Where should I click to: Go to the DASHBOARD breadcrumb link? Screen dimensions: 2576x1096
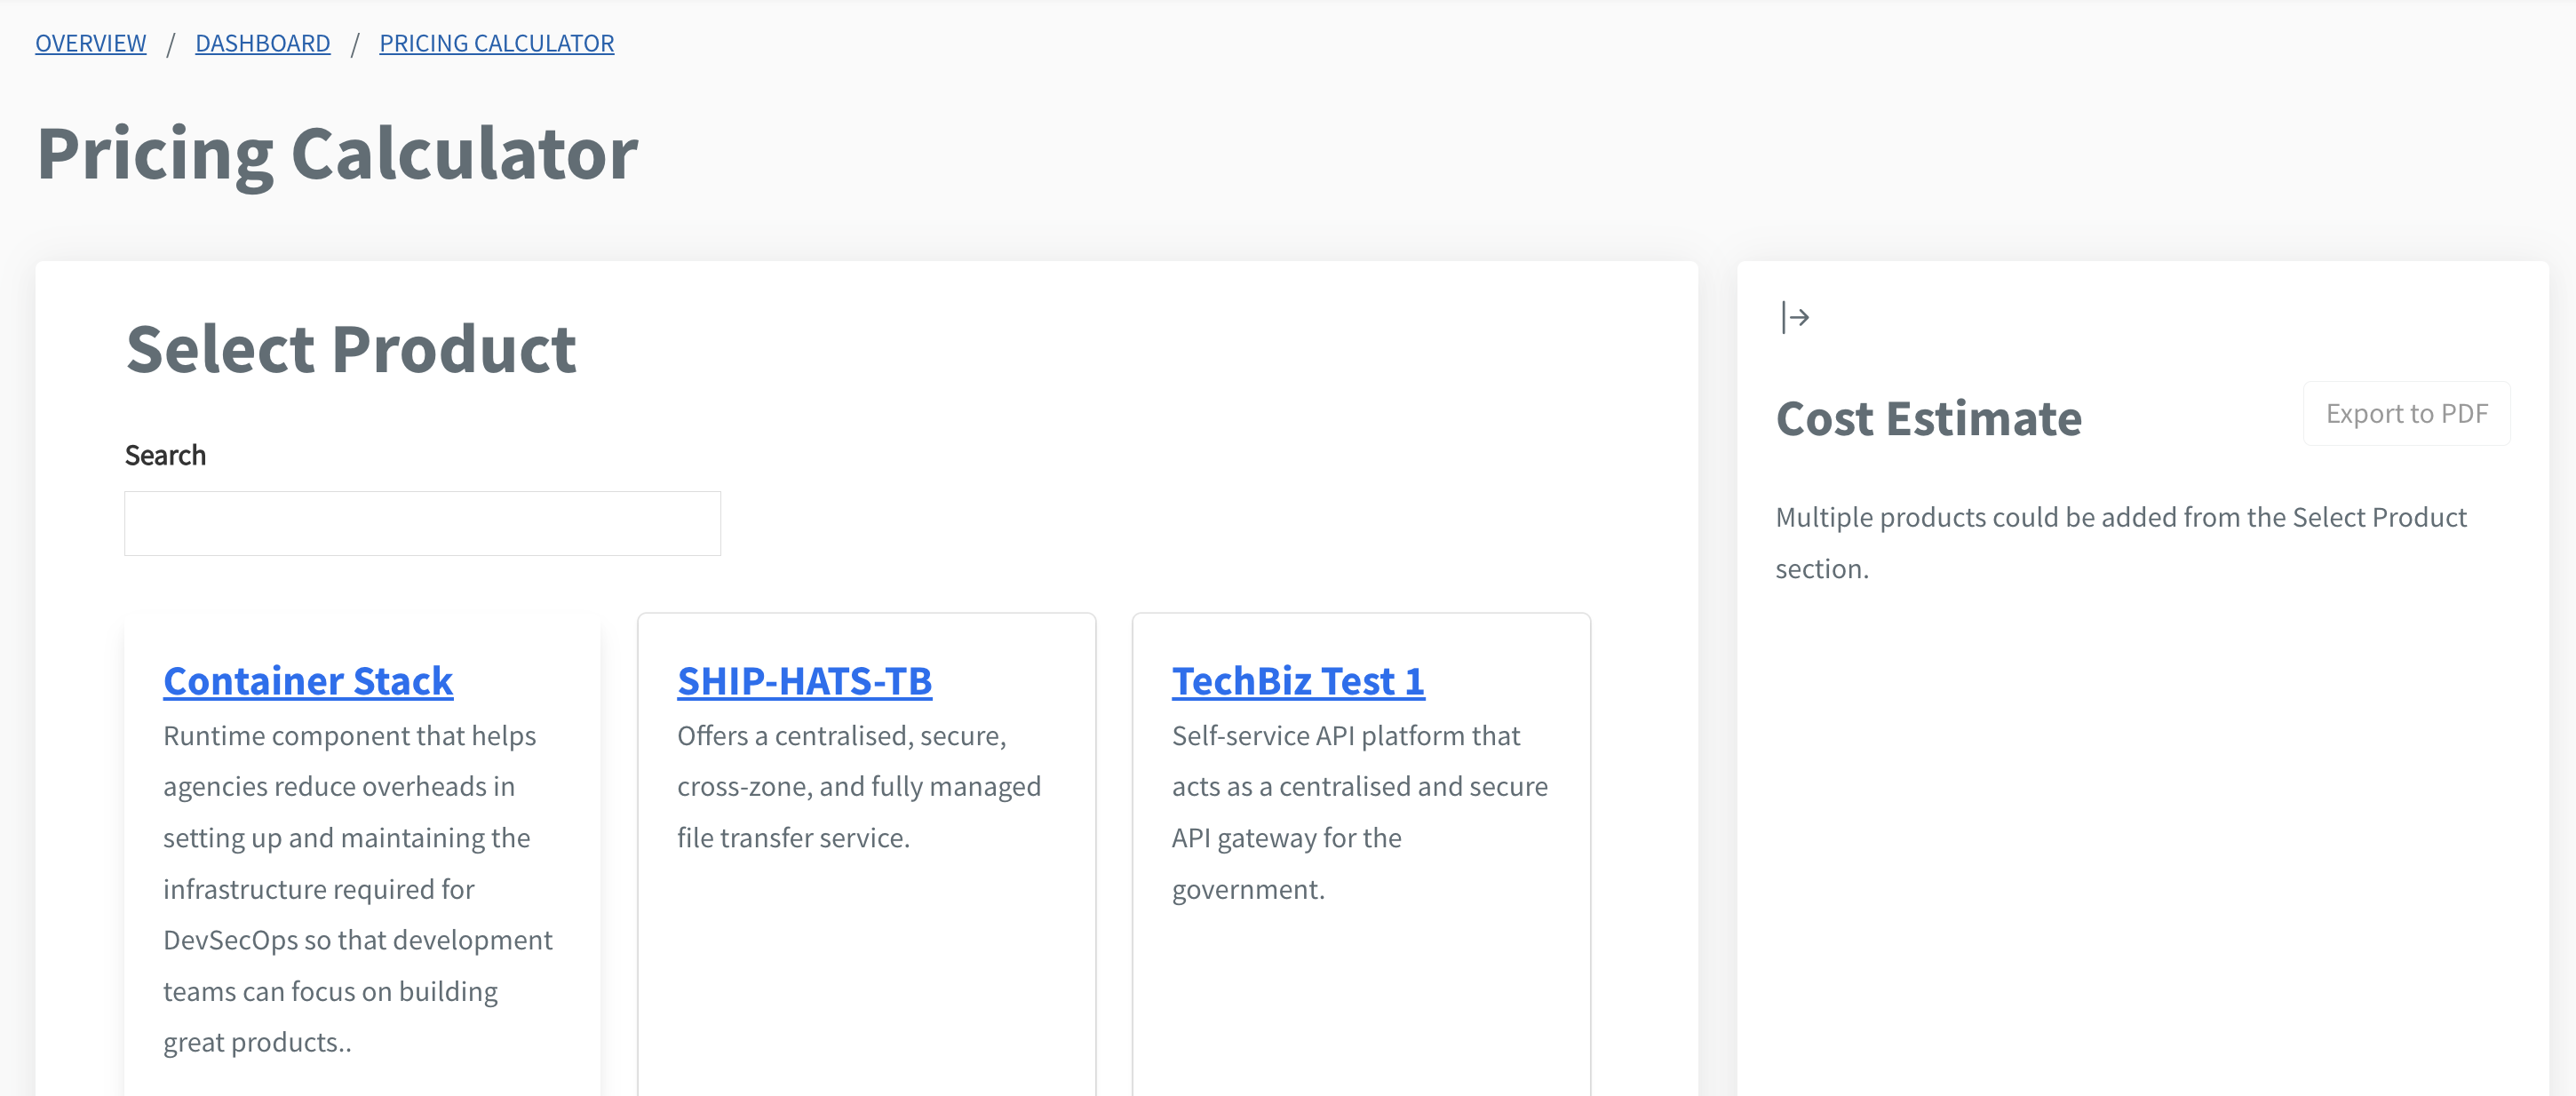[x=262, y=43]
